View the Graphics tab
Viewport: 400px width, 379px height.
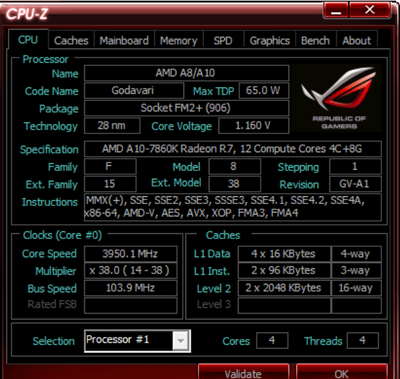tap(270, 40)
